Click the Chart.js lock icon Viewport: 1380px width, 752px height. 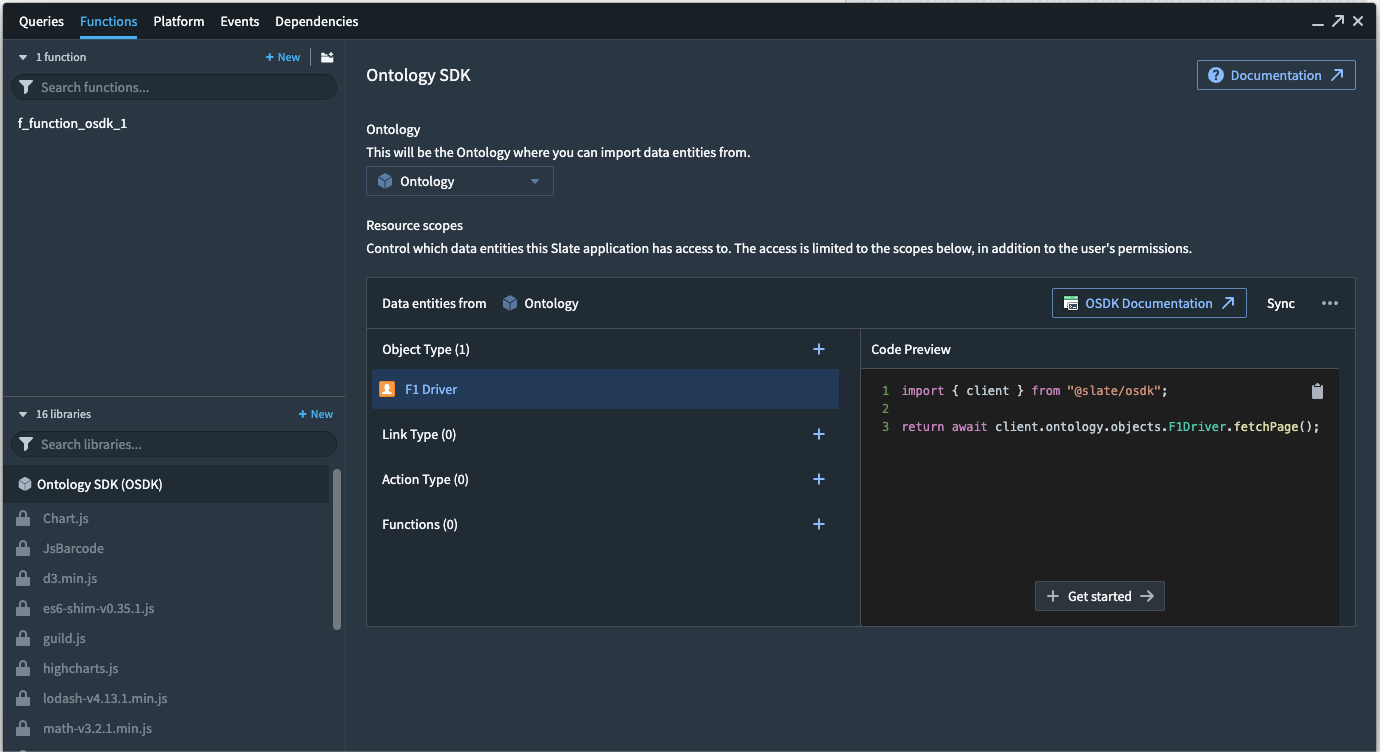tap(22, 518)
